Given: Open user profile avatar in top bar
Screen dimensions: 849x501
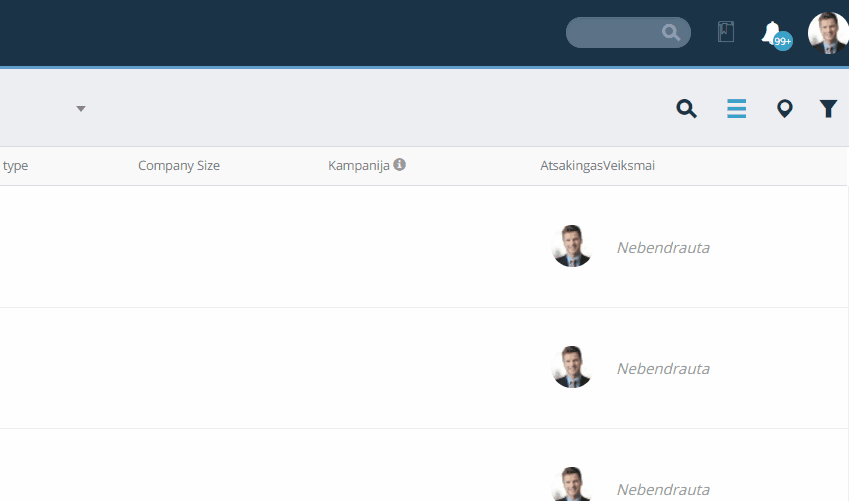Looking at the screenshot, I should coord(828,33).
